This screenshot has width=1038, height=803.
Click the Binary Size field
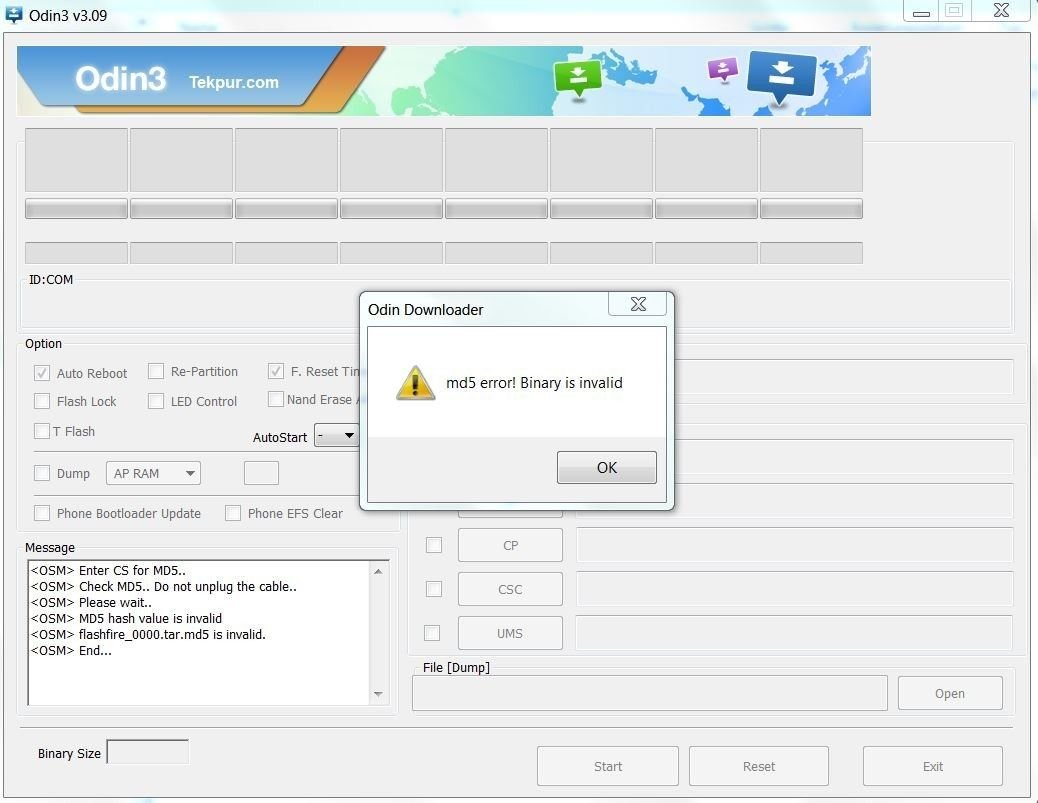pos(148,751)
